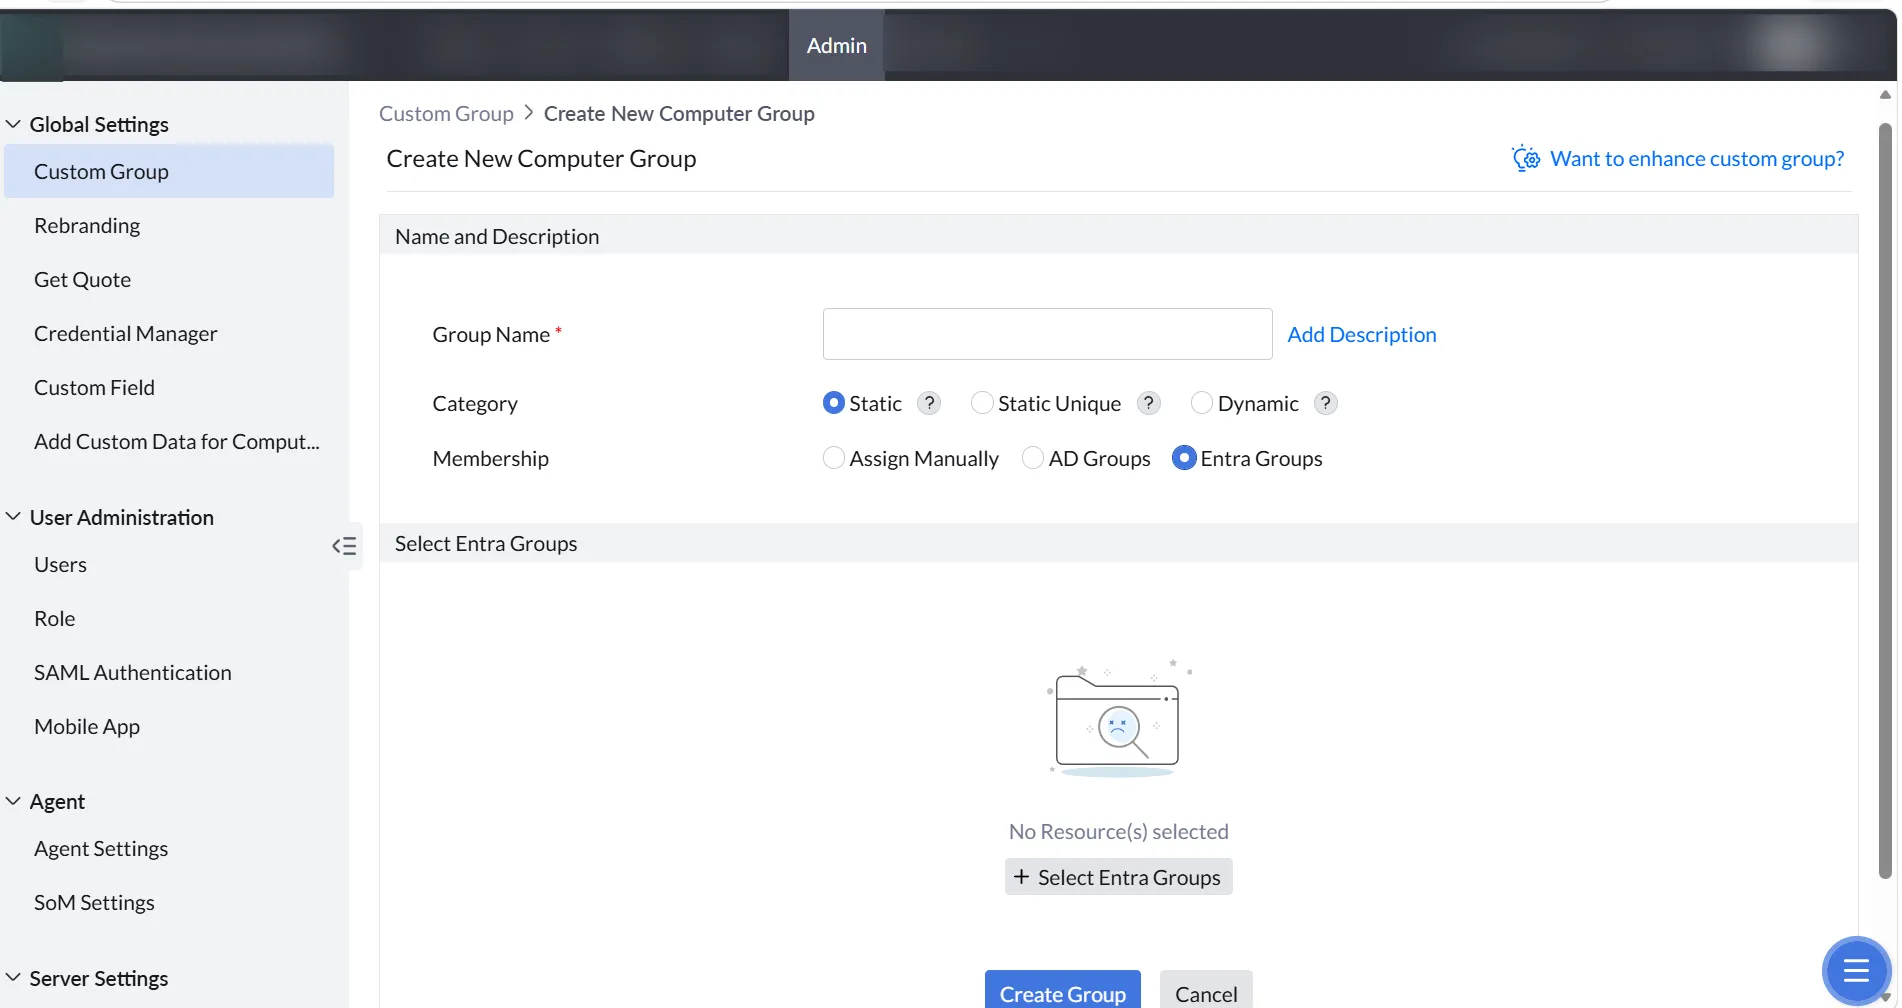Click the Add Description link
Viewport: 1902px width, 1008px height.
[1362, 334]
